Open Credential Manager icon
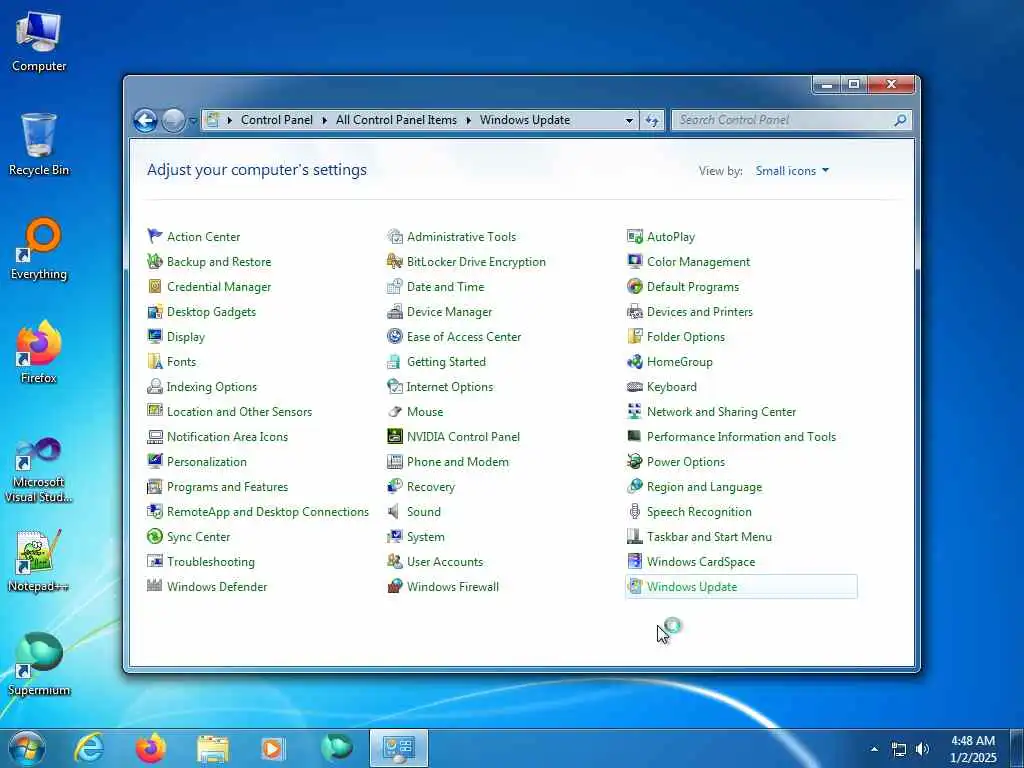This screenshot has height=768, width=1024. click(x=155, y=286)
